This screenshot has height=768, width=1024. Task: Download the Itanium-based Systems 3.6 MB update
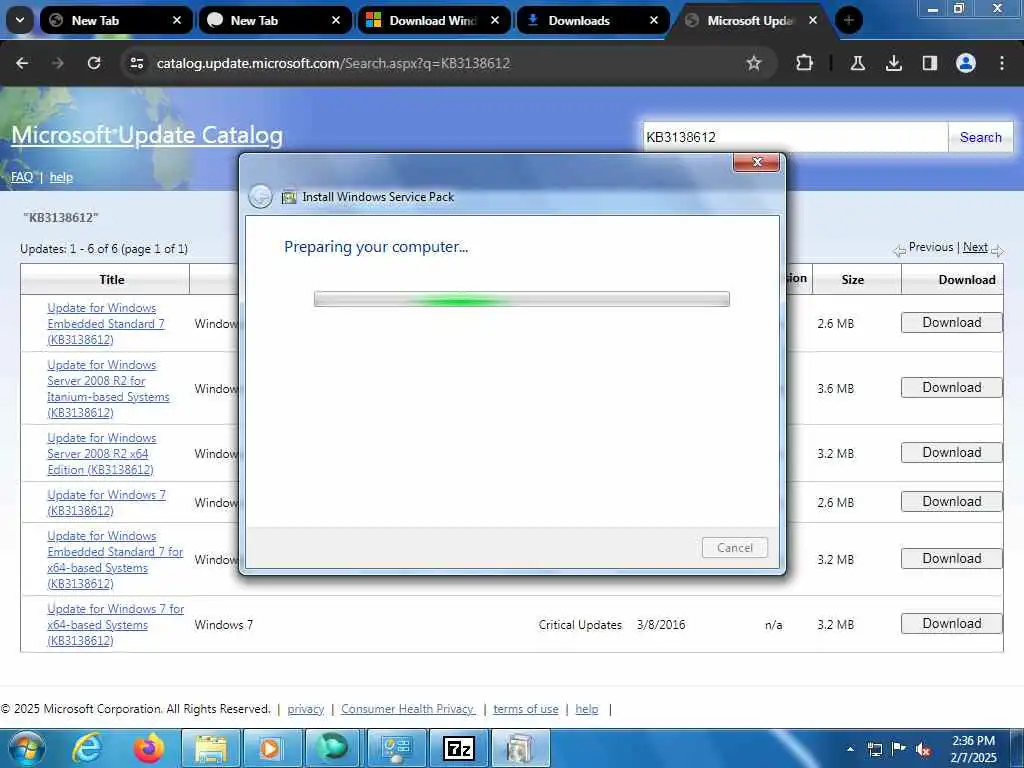(952, 387)
